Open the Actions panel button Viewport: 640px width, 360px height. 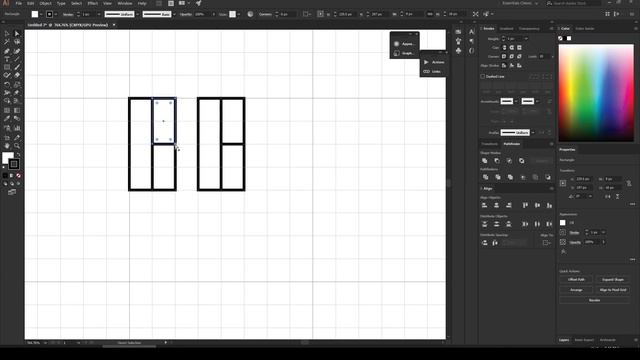(433, 62)
